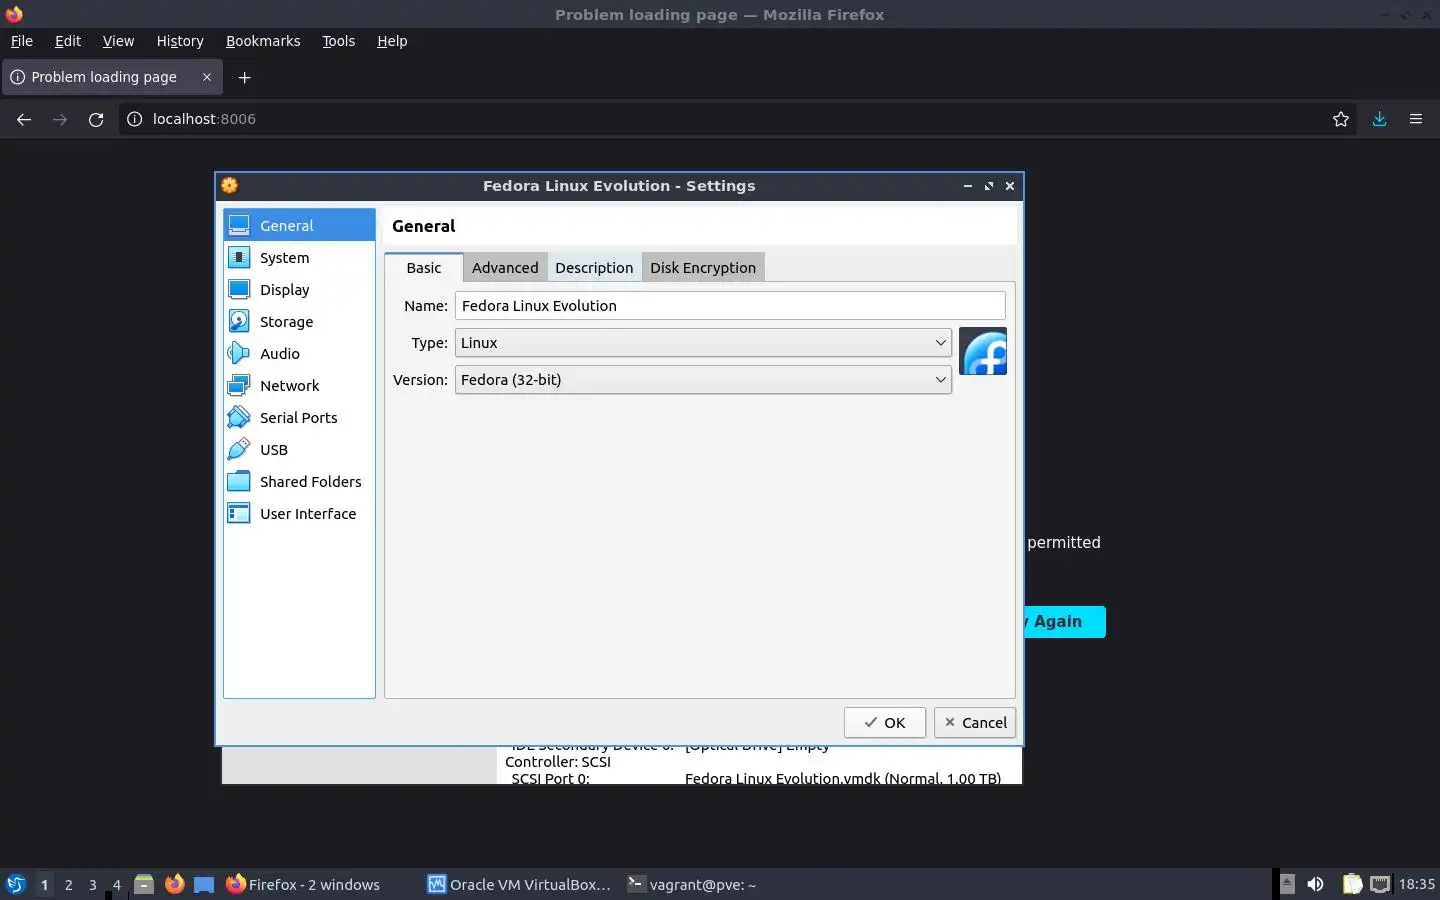Confirm settings with OK button
Image resolution: width=1440 pixels, height=900 pixels.
(885, 722)
